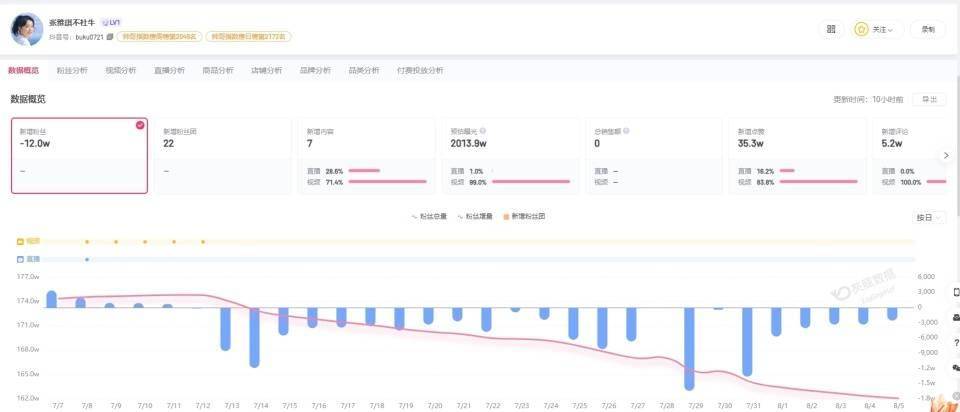The image size is (960, 412).
Task: Click the 7/20 date axis label
Action: [x=435, y=405]
